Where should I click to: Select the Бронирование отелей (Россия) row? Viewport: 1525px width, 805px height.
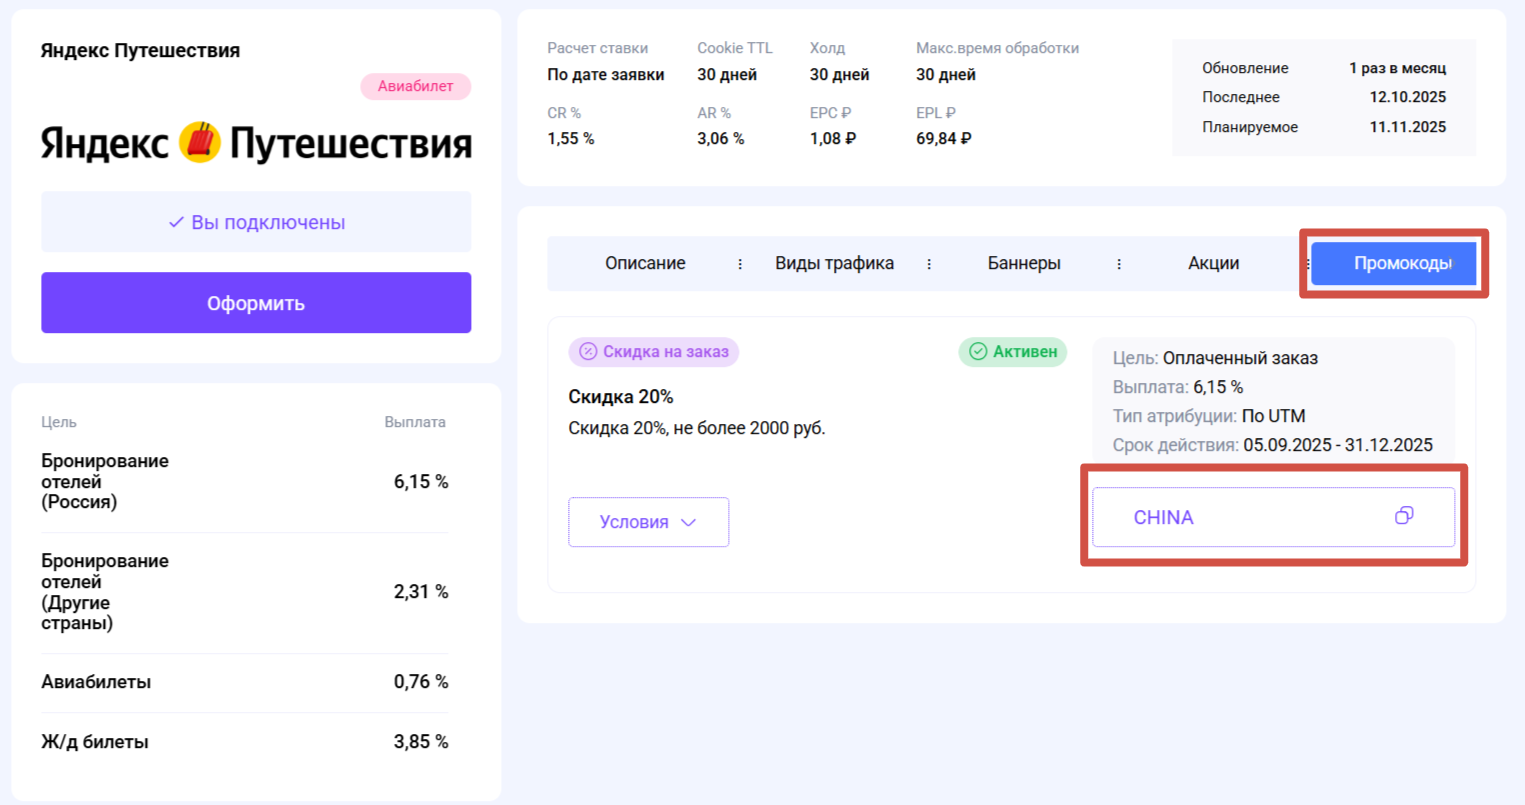coord(245,482)
